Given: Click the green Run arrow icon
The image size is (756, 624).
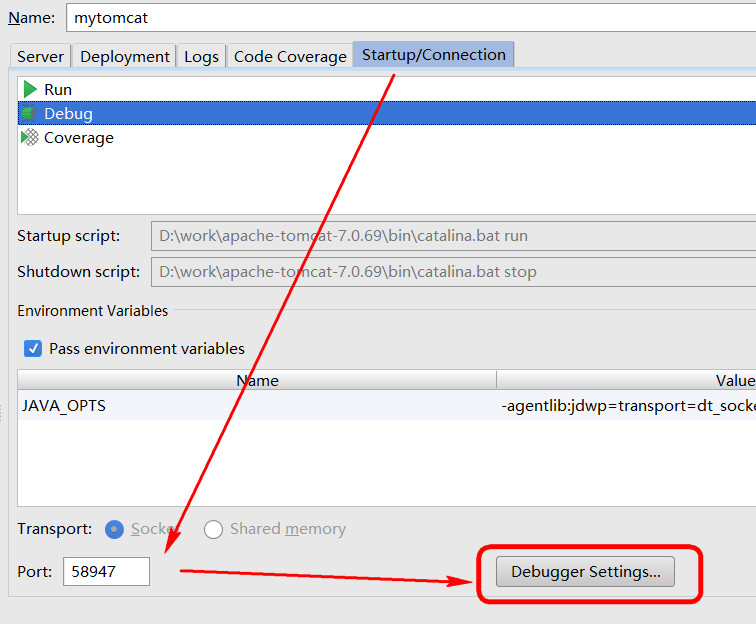Looking at the screenshot, I should point(30,89).
